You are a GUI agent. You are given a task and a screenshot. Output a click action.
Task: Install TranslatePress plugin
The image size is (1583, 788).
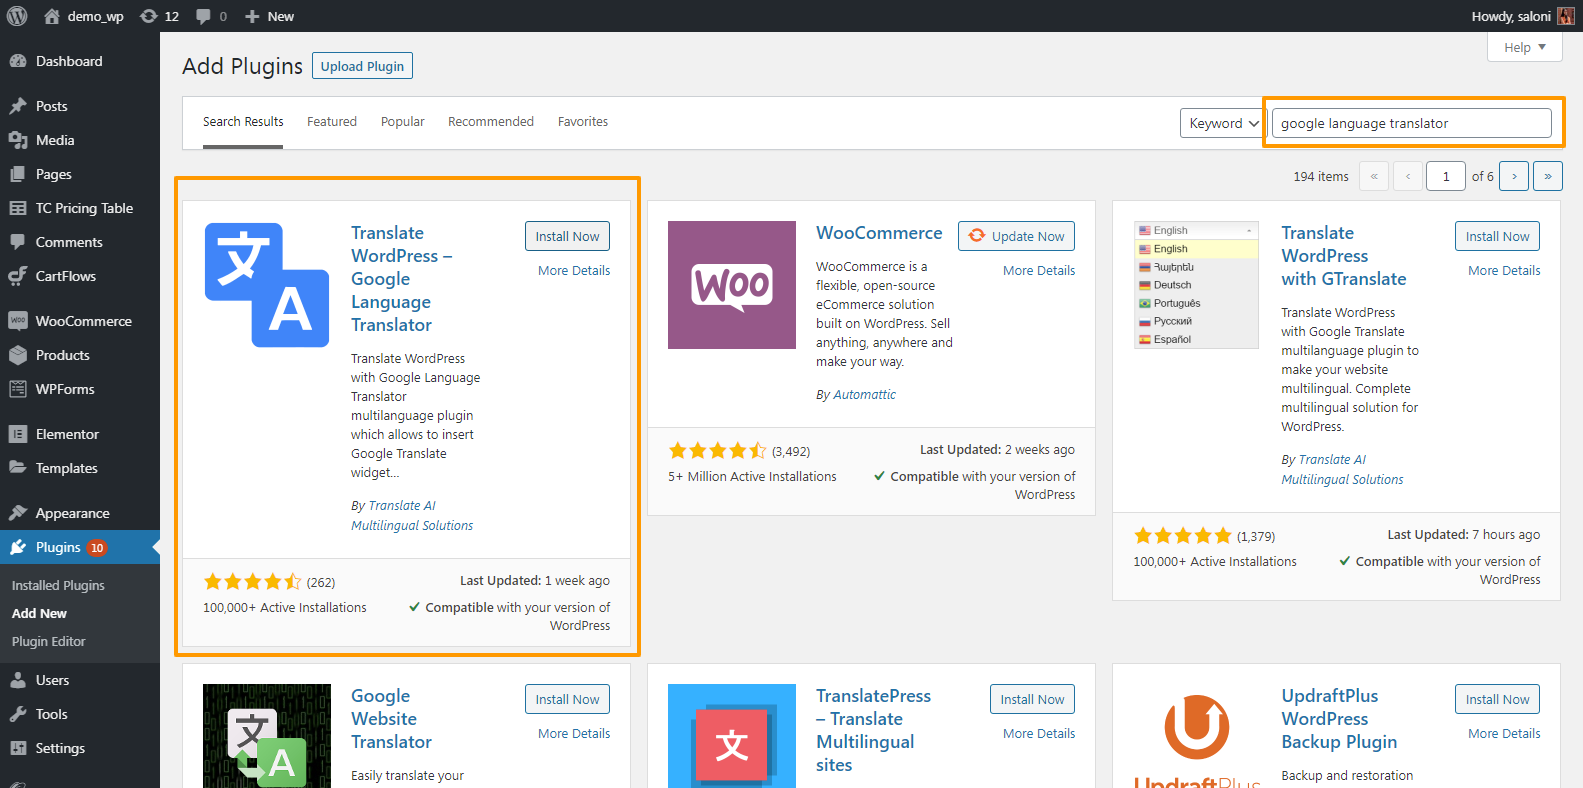tap(1032, 699)
